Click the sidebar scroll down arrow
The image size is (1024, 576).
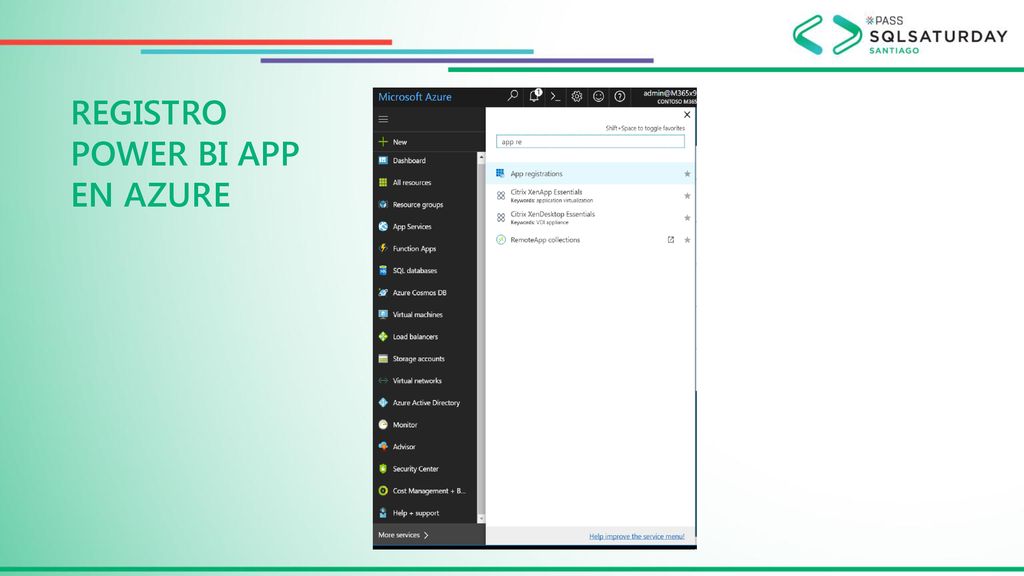coord(481,519)
